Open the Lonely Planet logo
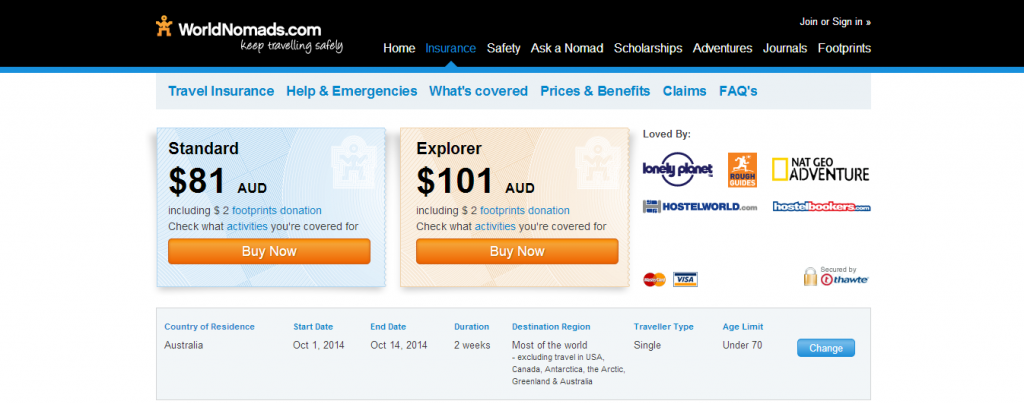1024x404 pixels. pyautogui.click(x=677, y=170)
